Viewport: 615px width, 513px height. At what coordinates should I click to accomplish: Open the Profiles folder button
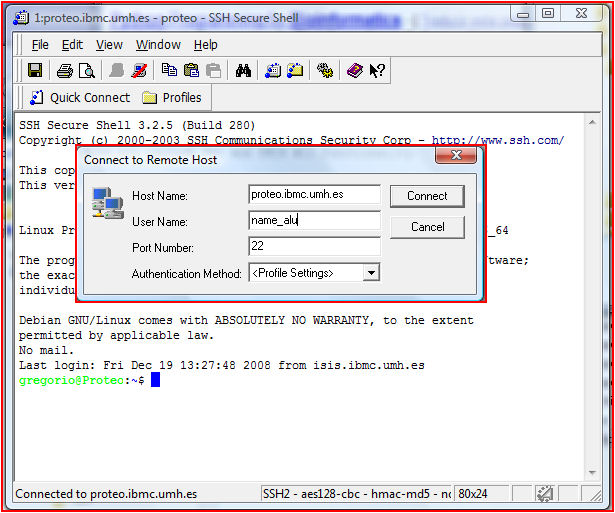click(x=172, y=98)
